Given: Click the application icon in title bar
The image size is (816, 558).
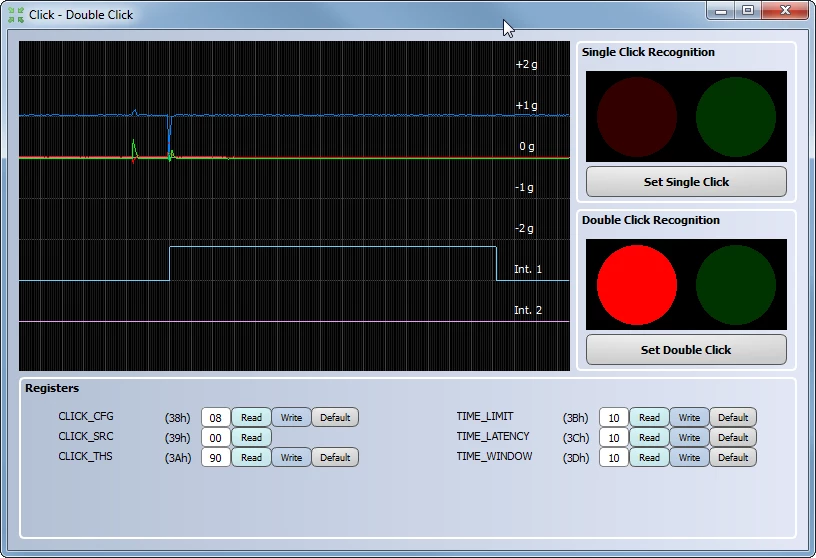Looking at the screenshot, I should point(16,15).
